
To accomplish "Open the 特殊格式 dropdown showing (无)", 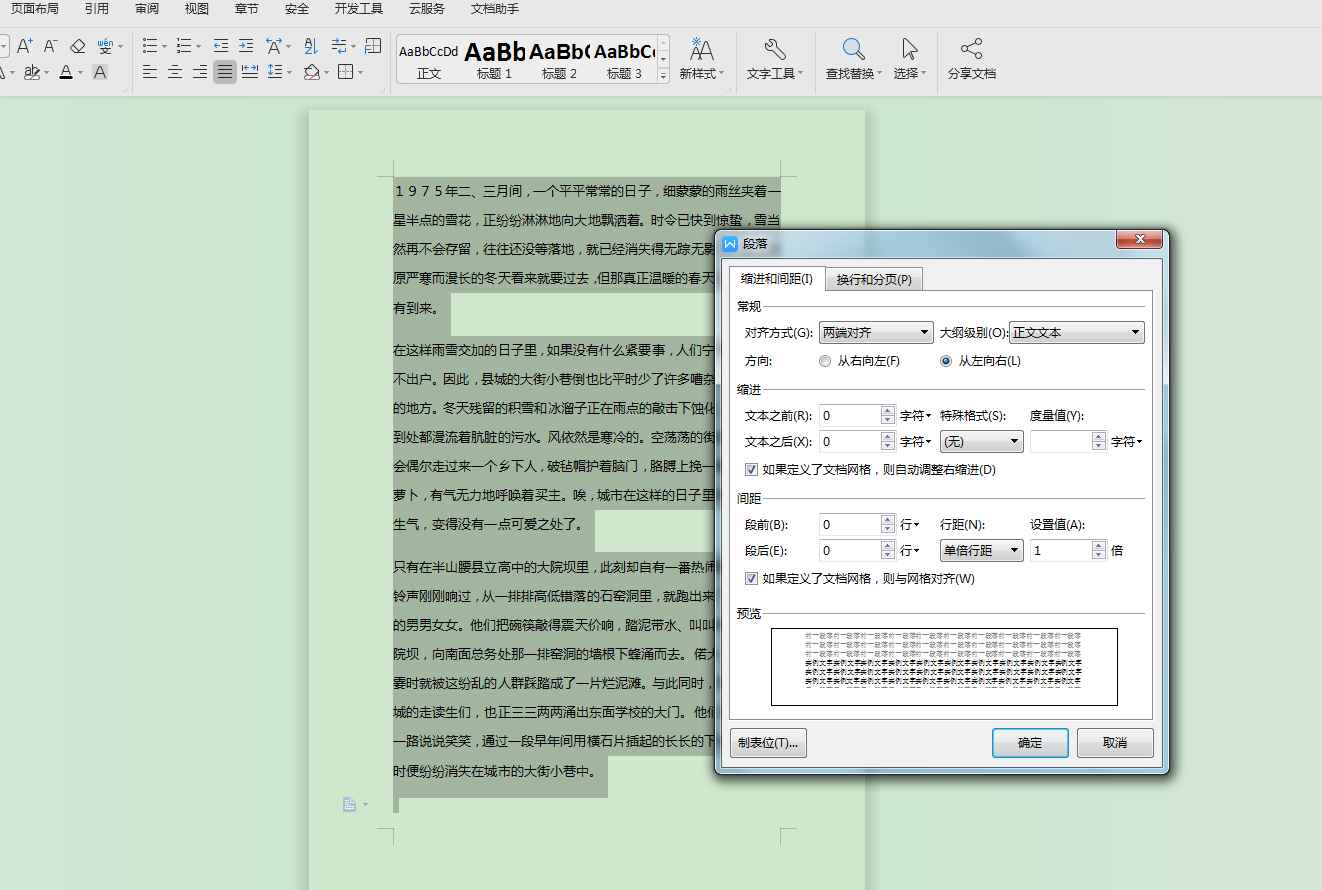I will 981,441.
